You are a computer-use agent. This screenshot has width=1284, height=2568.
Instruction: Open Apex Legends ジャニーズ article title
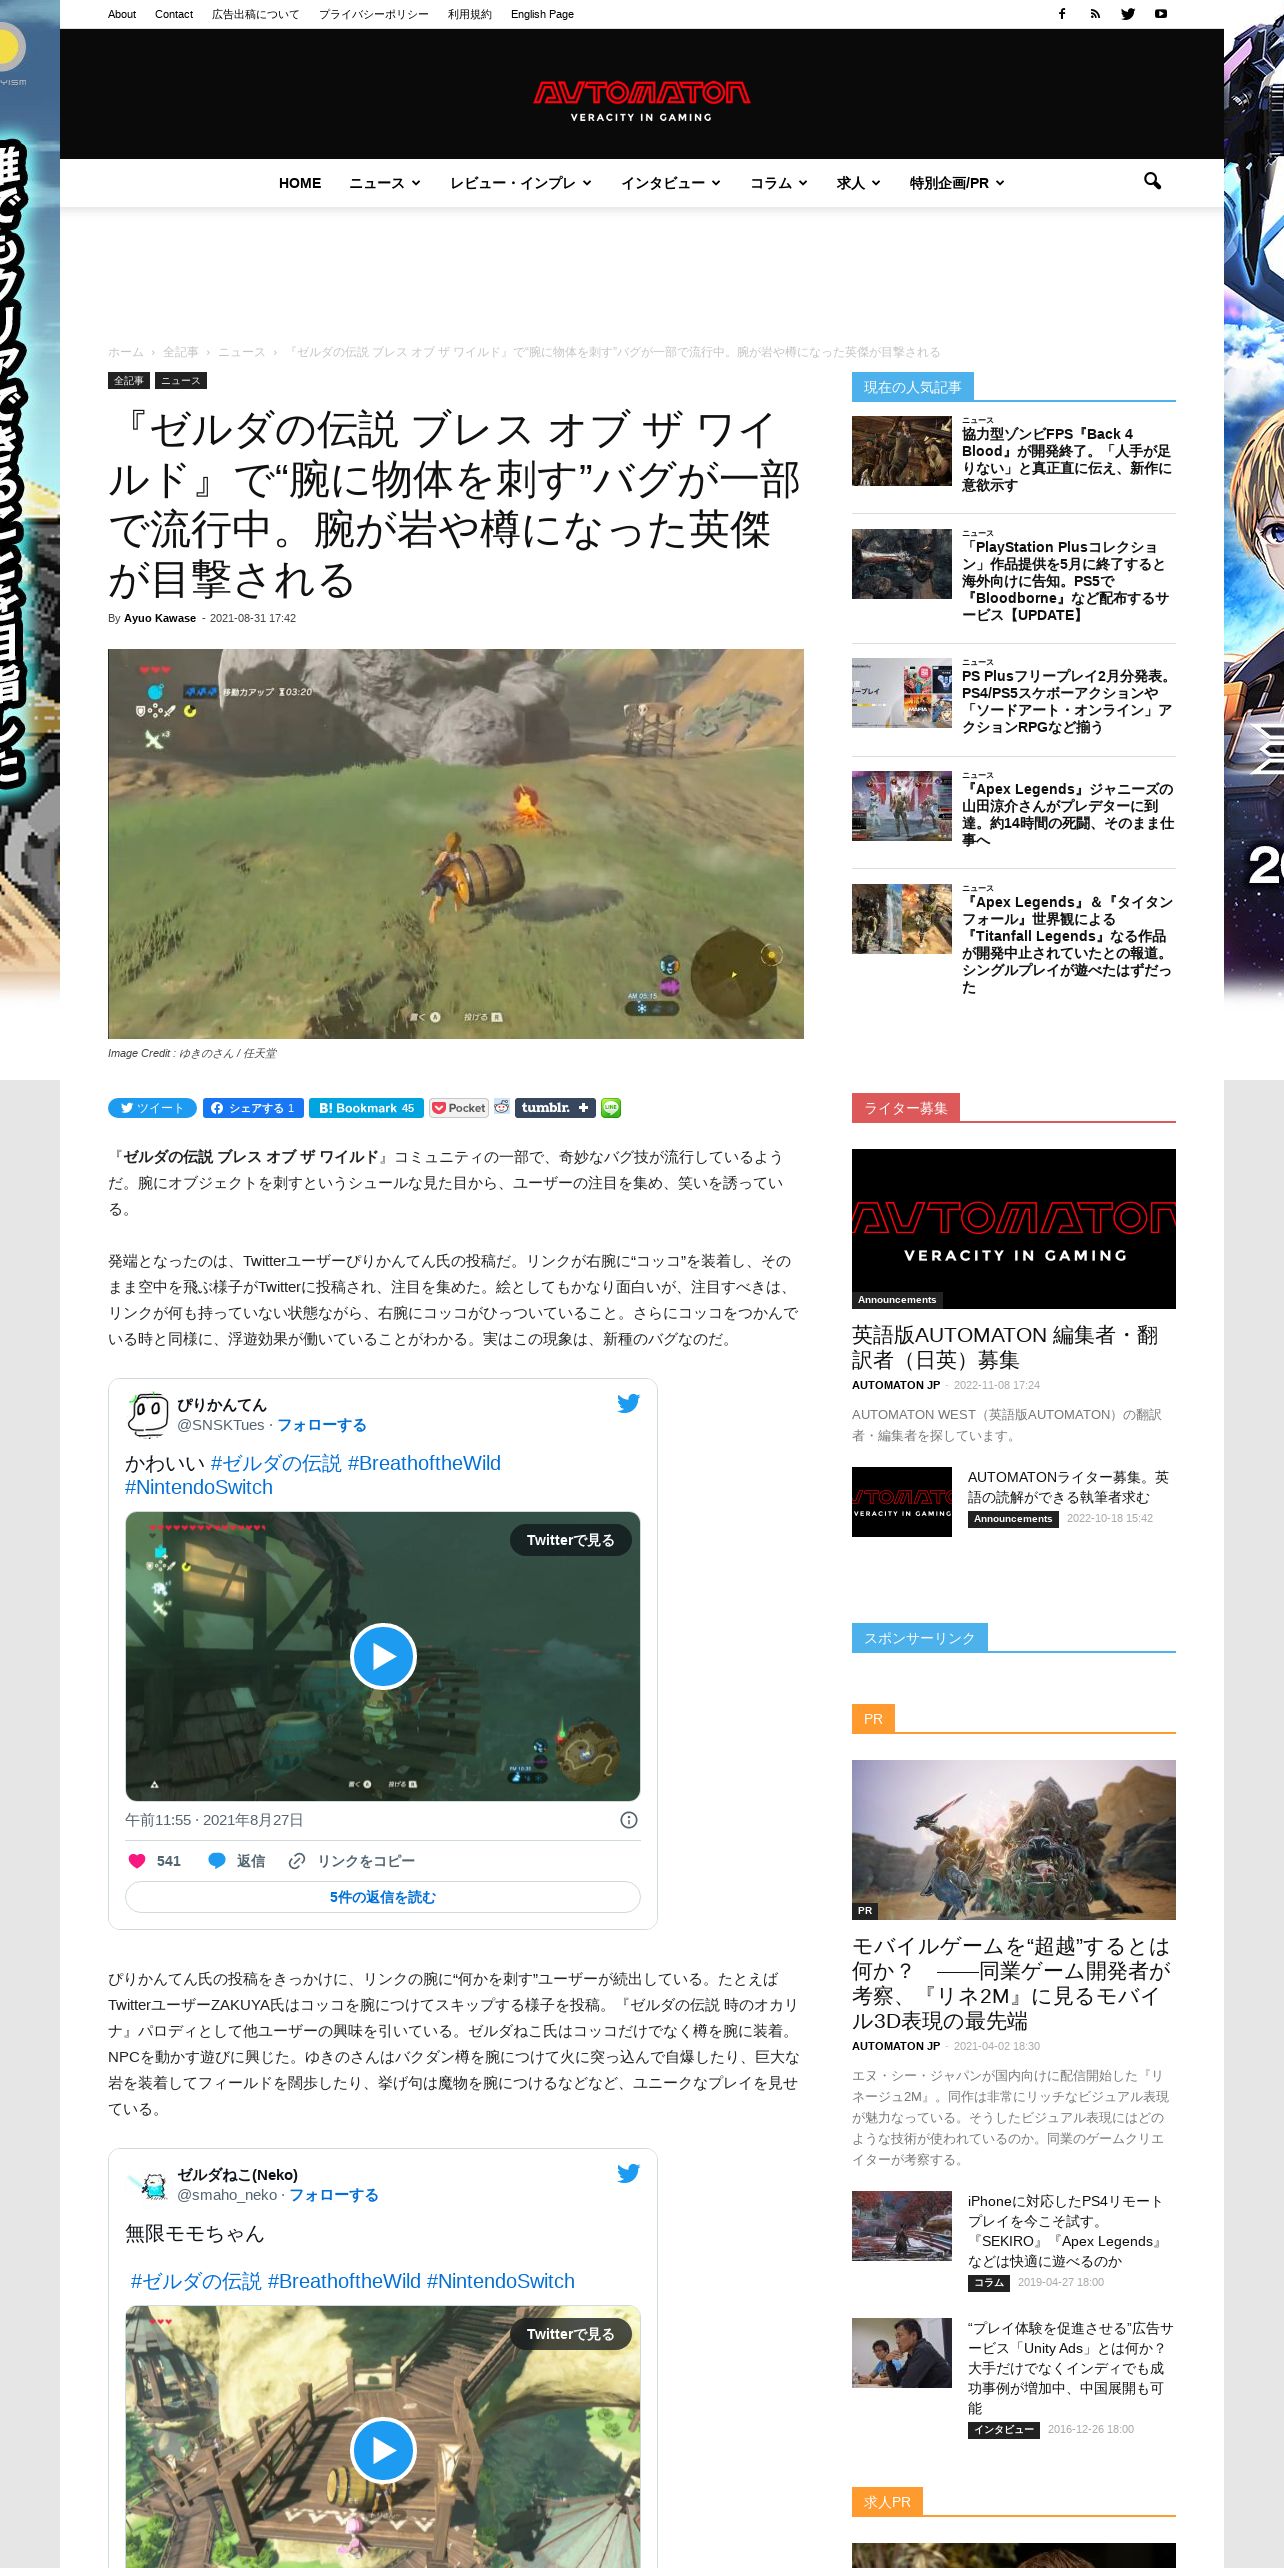(1068, 815)
